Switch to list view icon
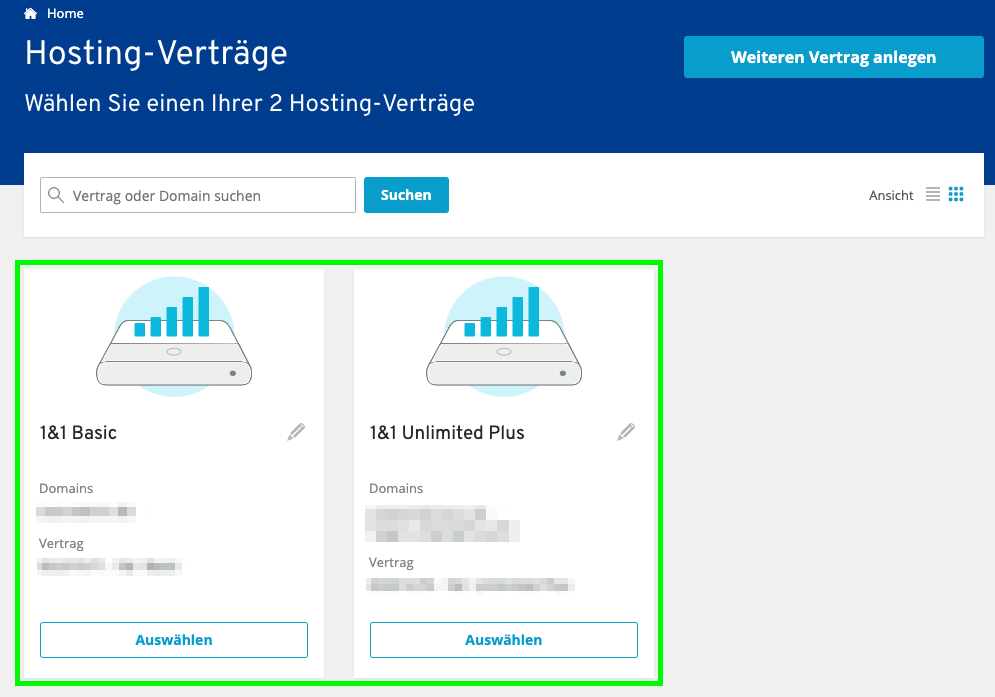This screenshot has width=995, height=697. click(x=933, y=194)
